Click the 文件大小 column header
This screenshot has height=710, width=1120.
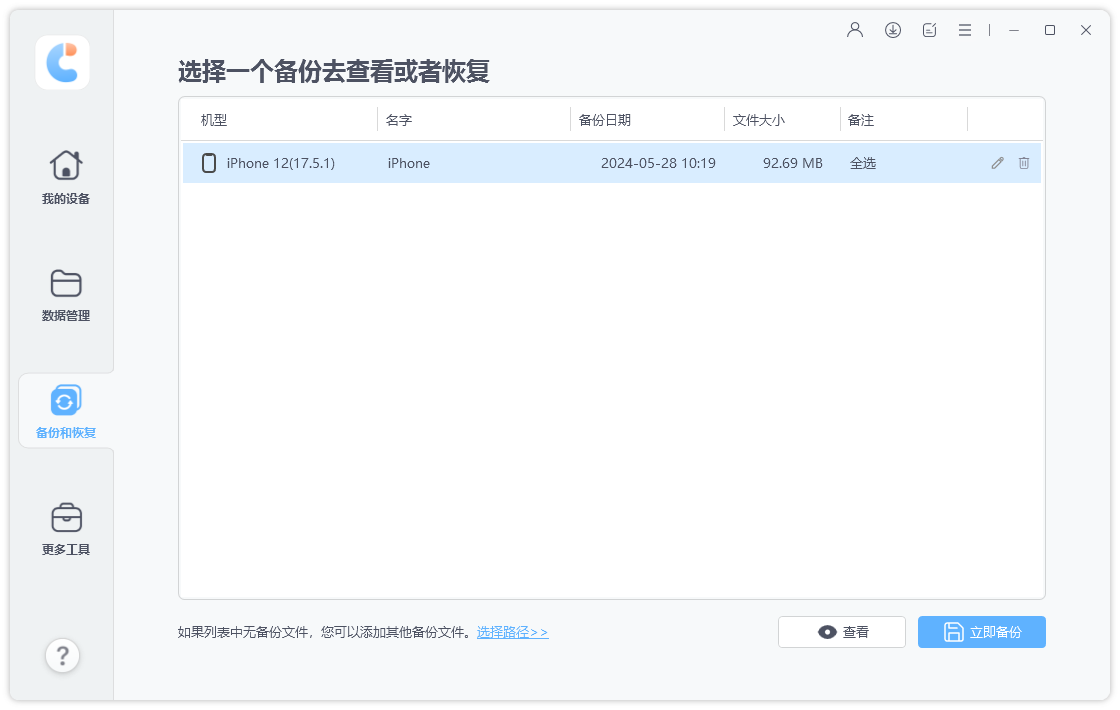coord(758,119)
